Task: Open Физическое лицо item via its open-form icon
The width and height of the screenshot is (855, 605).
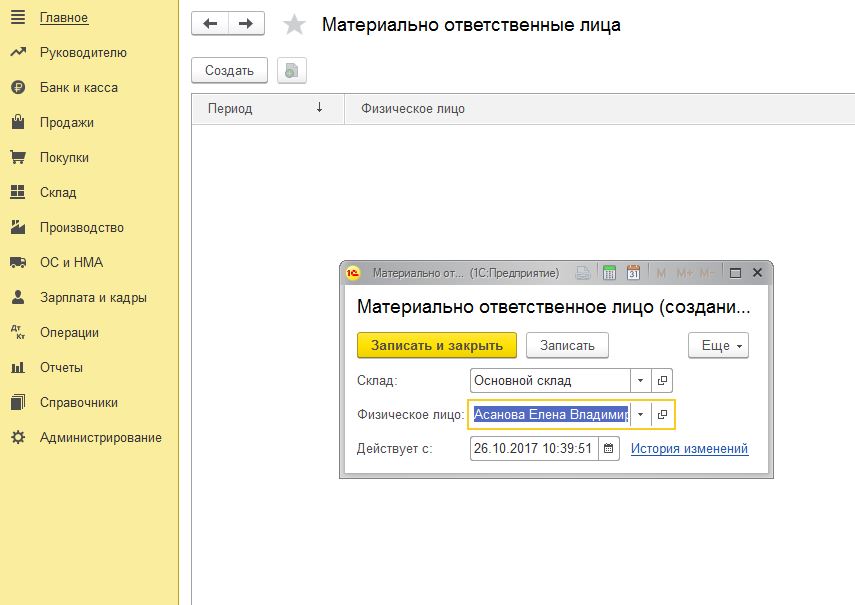Action: (x=662, y=415)
